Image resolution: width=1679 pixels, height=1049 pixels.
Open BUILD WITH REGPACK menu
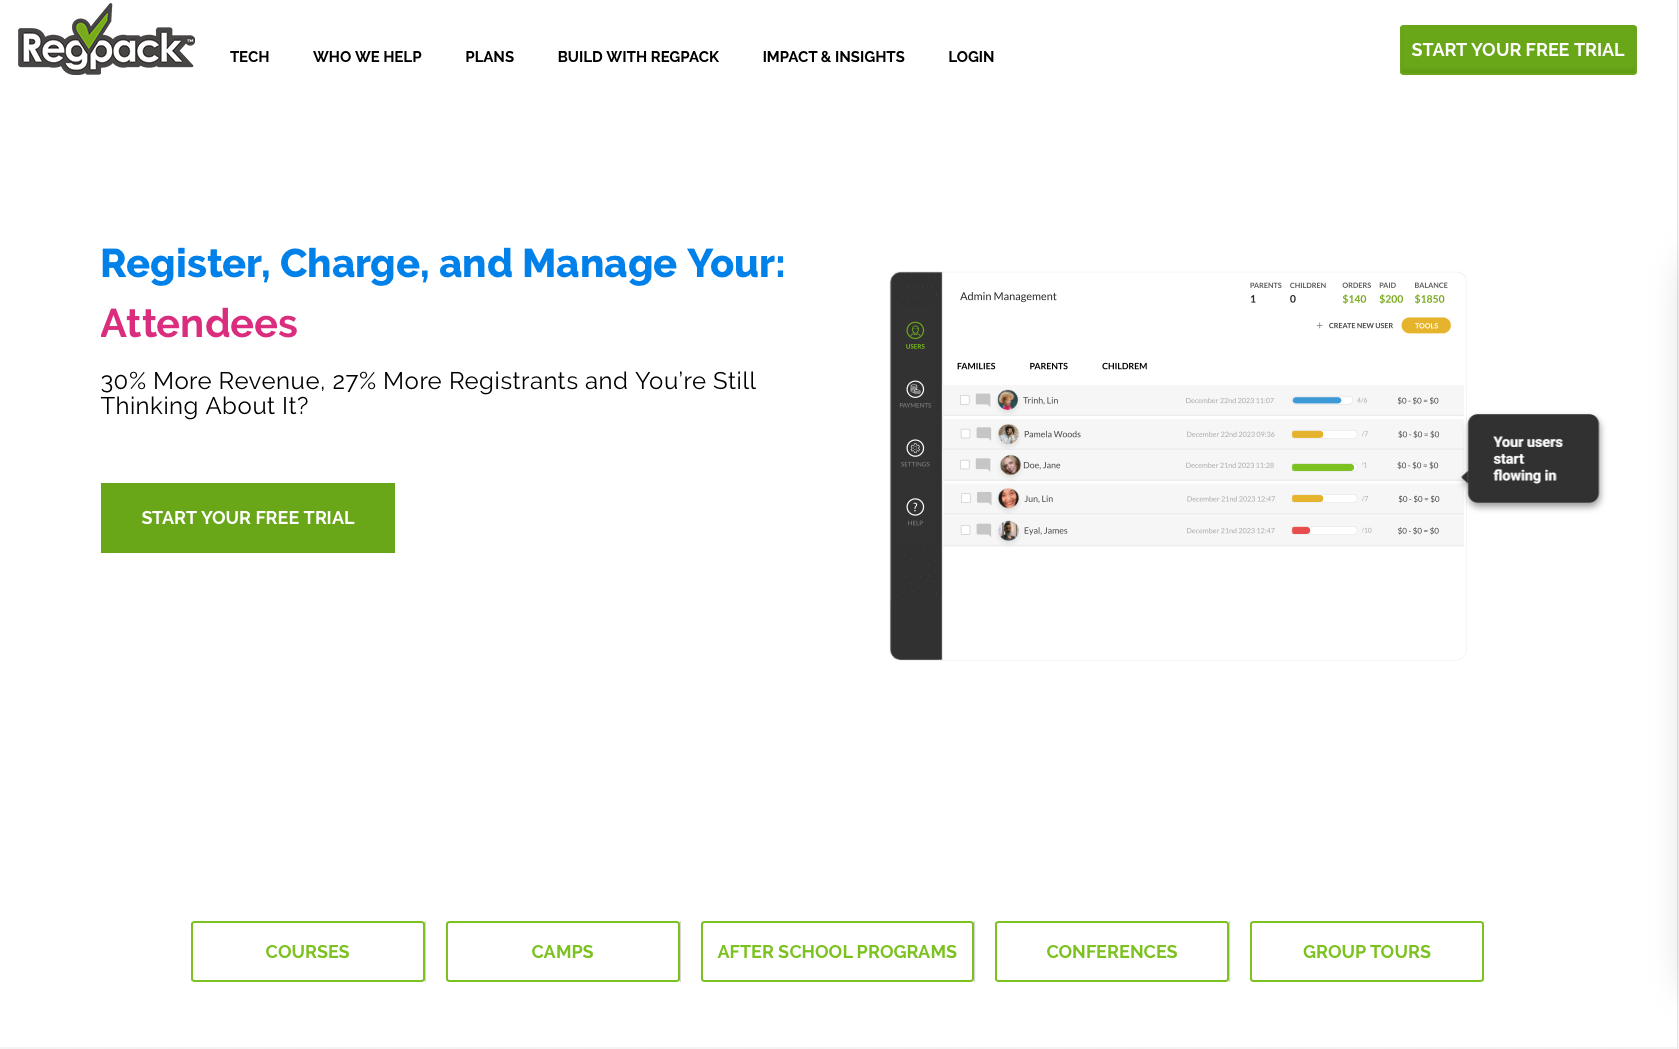(638, 57)
